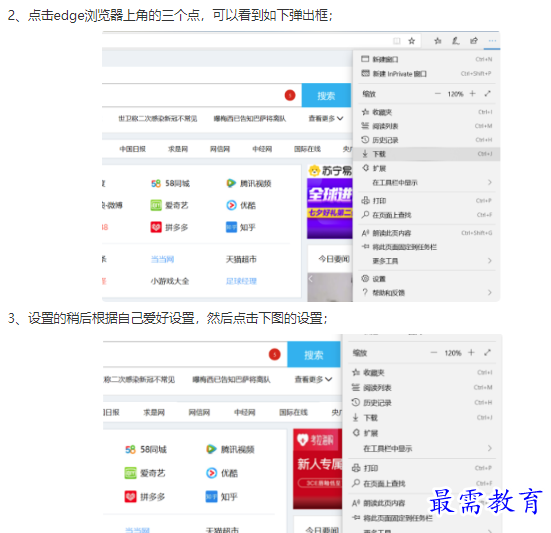
Task: Click the add-notes pen icon in upper Edge toolbar
Action: point(455,41)
